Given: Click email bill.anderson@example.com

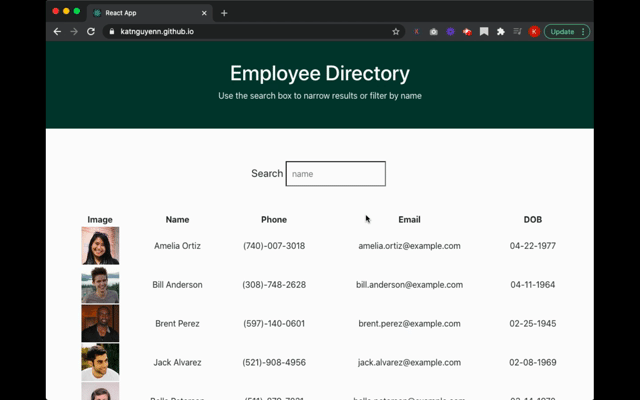Looking at the screenshot, I should click(x=409, y=284).
